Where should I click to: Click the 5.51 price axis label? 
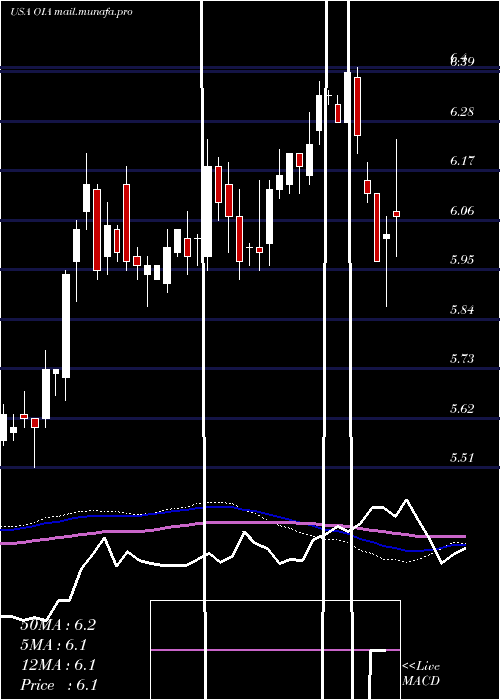pos(462,458)
